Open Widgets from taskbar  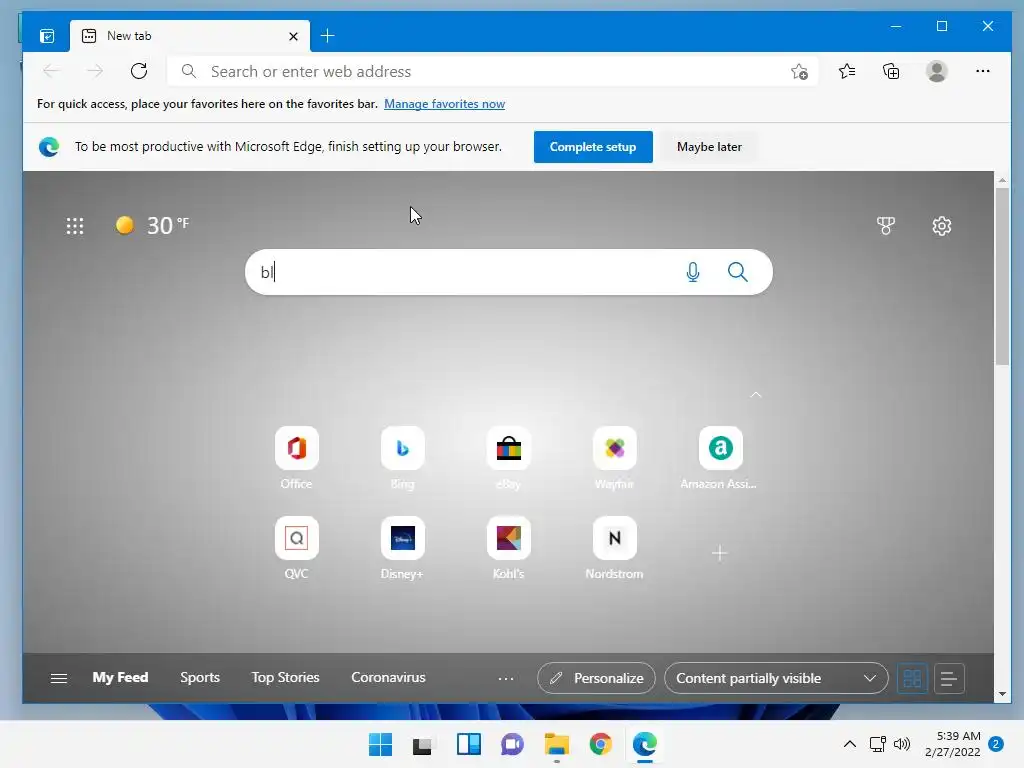pyautogui.click(x=468, y=744)
